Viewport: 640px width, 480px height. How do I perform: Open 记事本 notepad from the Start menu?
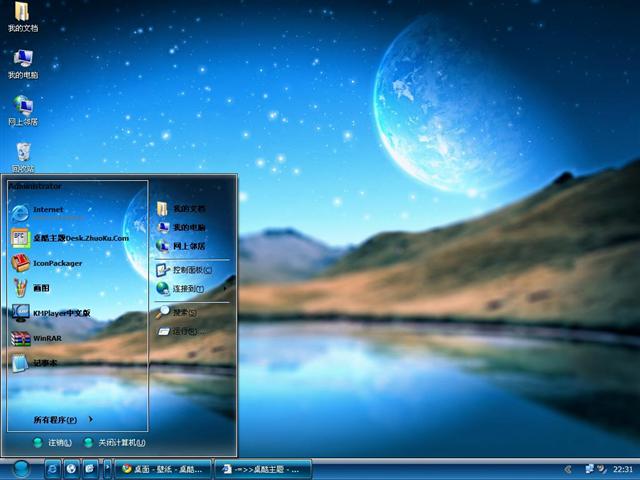click(34, 363)
